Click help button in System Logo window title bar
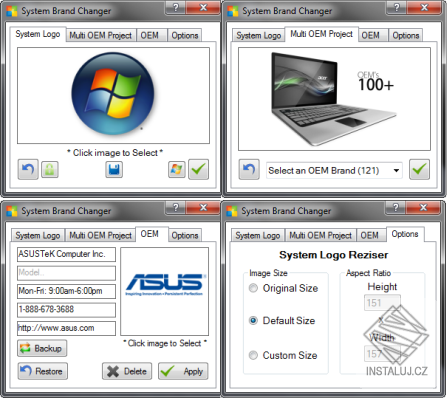The height and width of the screenshot is (398, 447). 176,7
